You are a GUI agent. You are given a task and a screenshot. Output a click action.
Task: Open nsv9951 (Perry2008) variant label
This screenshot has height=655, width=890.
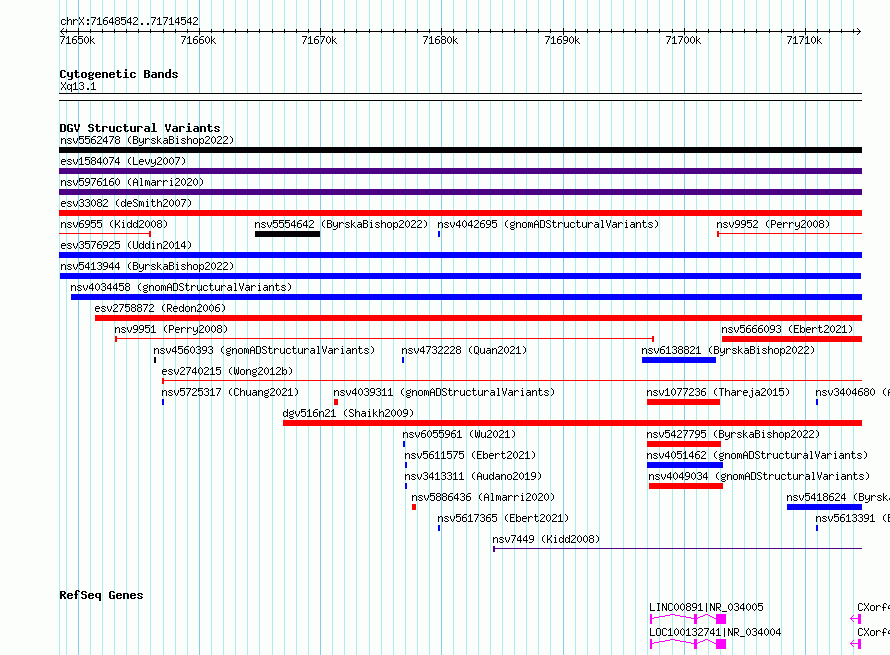pyautogui.click(x=171, y=329)
